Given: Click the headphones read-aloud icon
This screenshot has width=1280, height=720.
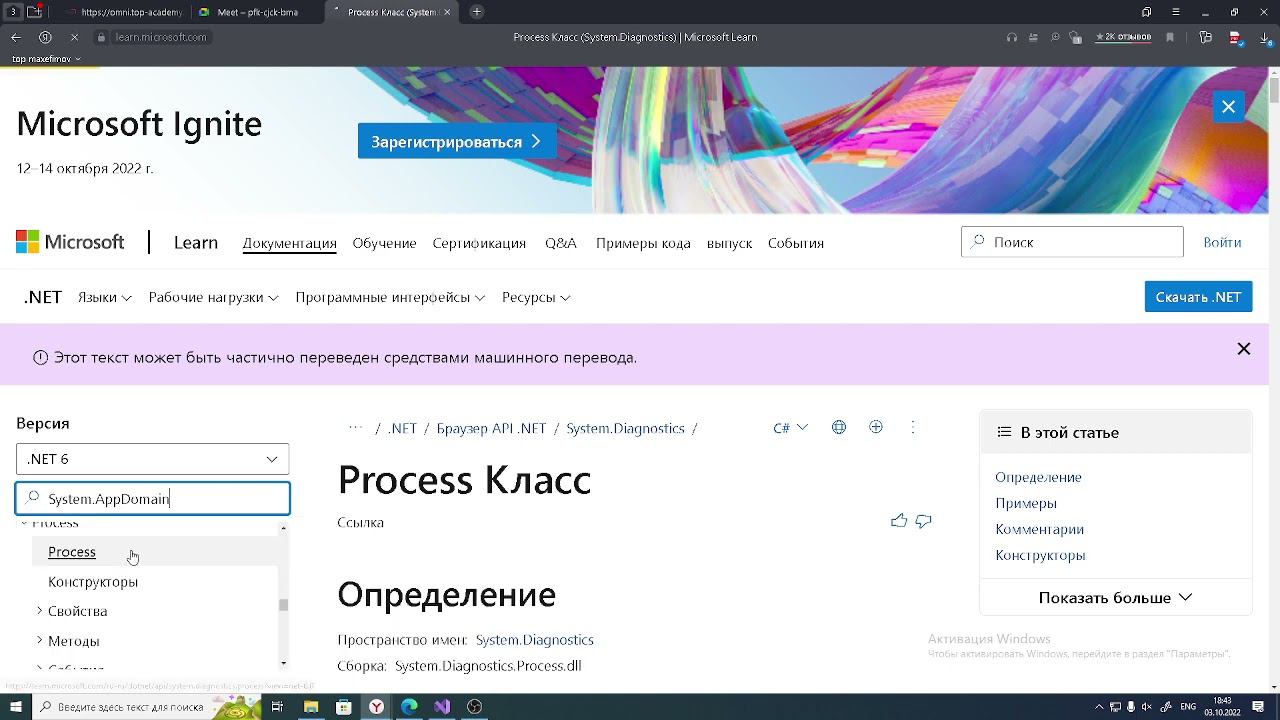Looking at the screenshot, I should [x=1012, y=37].
